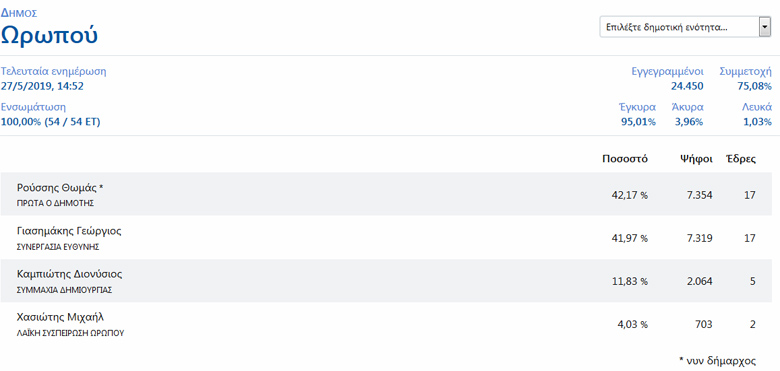Viewport: 780px width, 371px height.
Task: Open the δημοτική ενότητα dropdown arrow
Action: point(765,27)
